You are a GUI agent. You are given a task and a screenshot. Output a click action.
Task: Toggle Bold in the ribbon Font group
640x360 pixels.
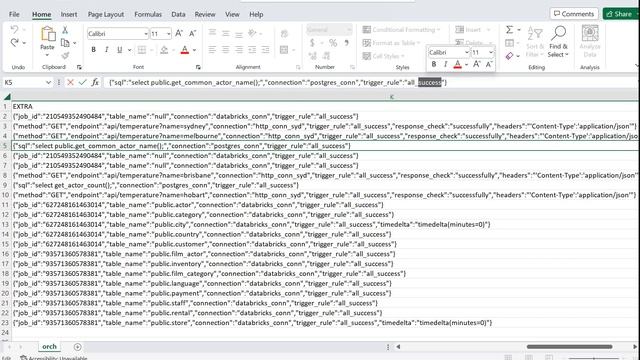point(93,50)
